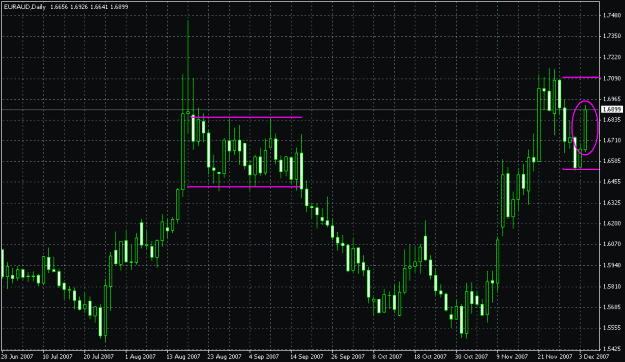Image resolution: width=625 pixels, height=362 pixels.
Task: Click the 14 Sep 2007 date label
Action: [307, 356]
